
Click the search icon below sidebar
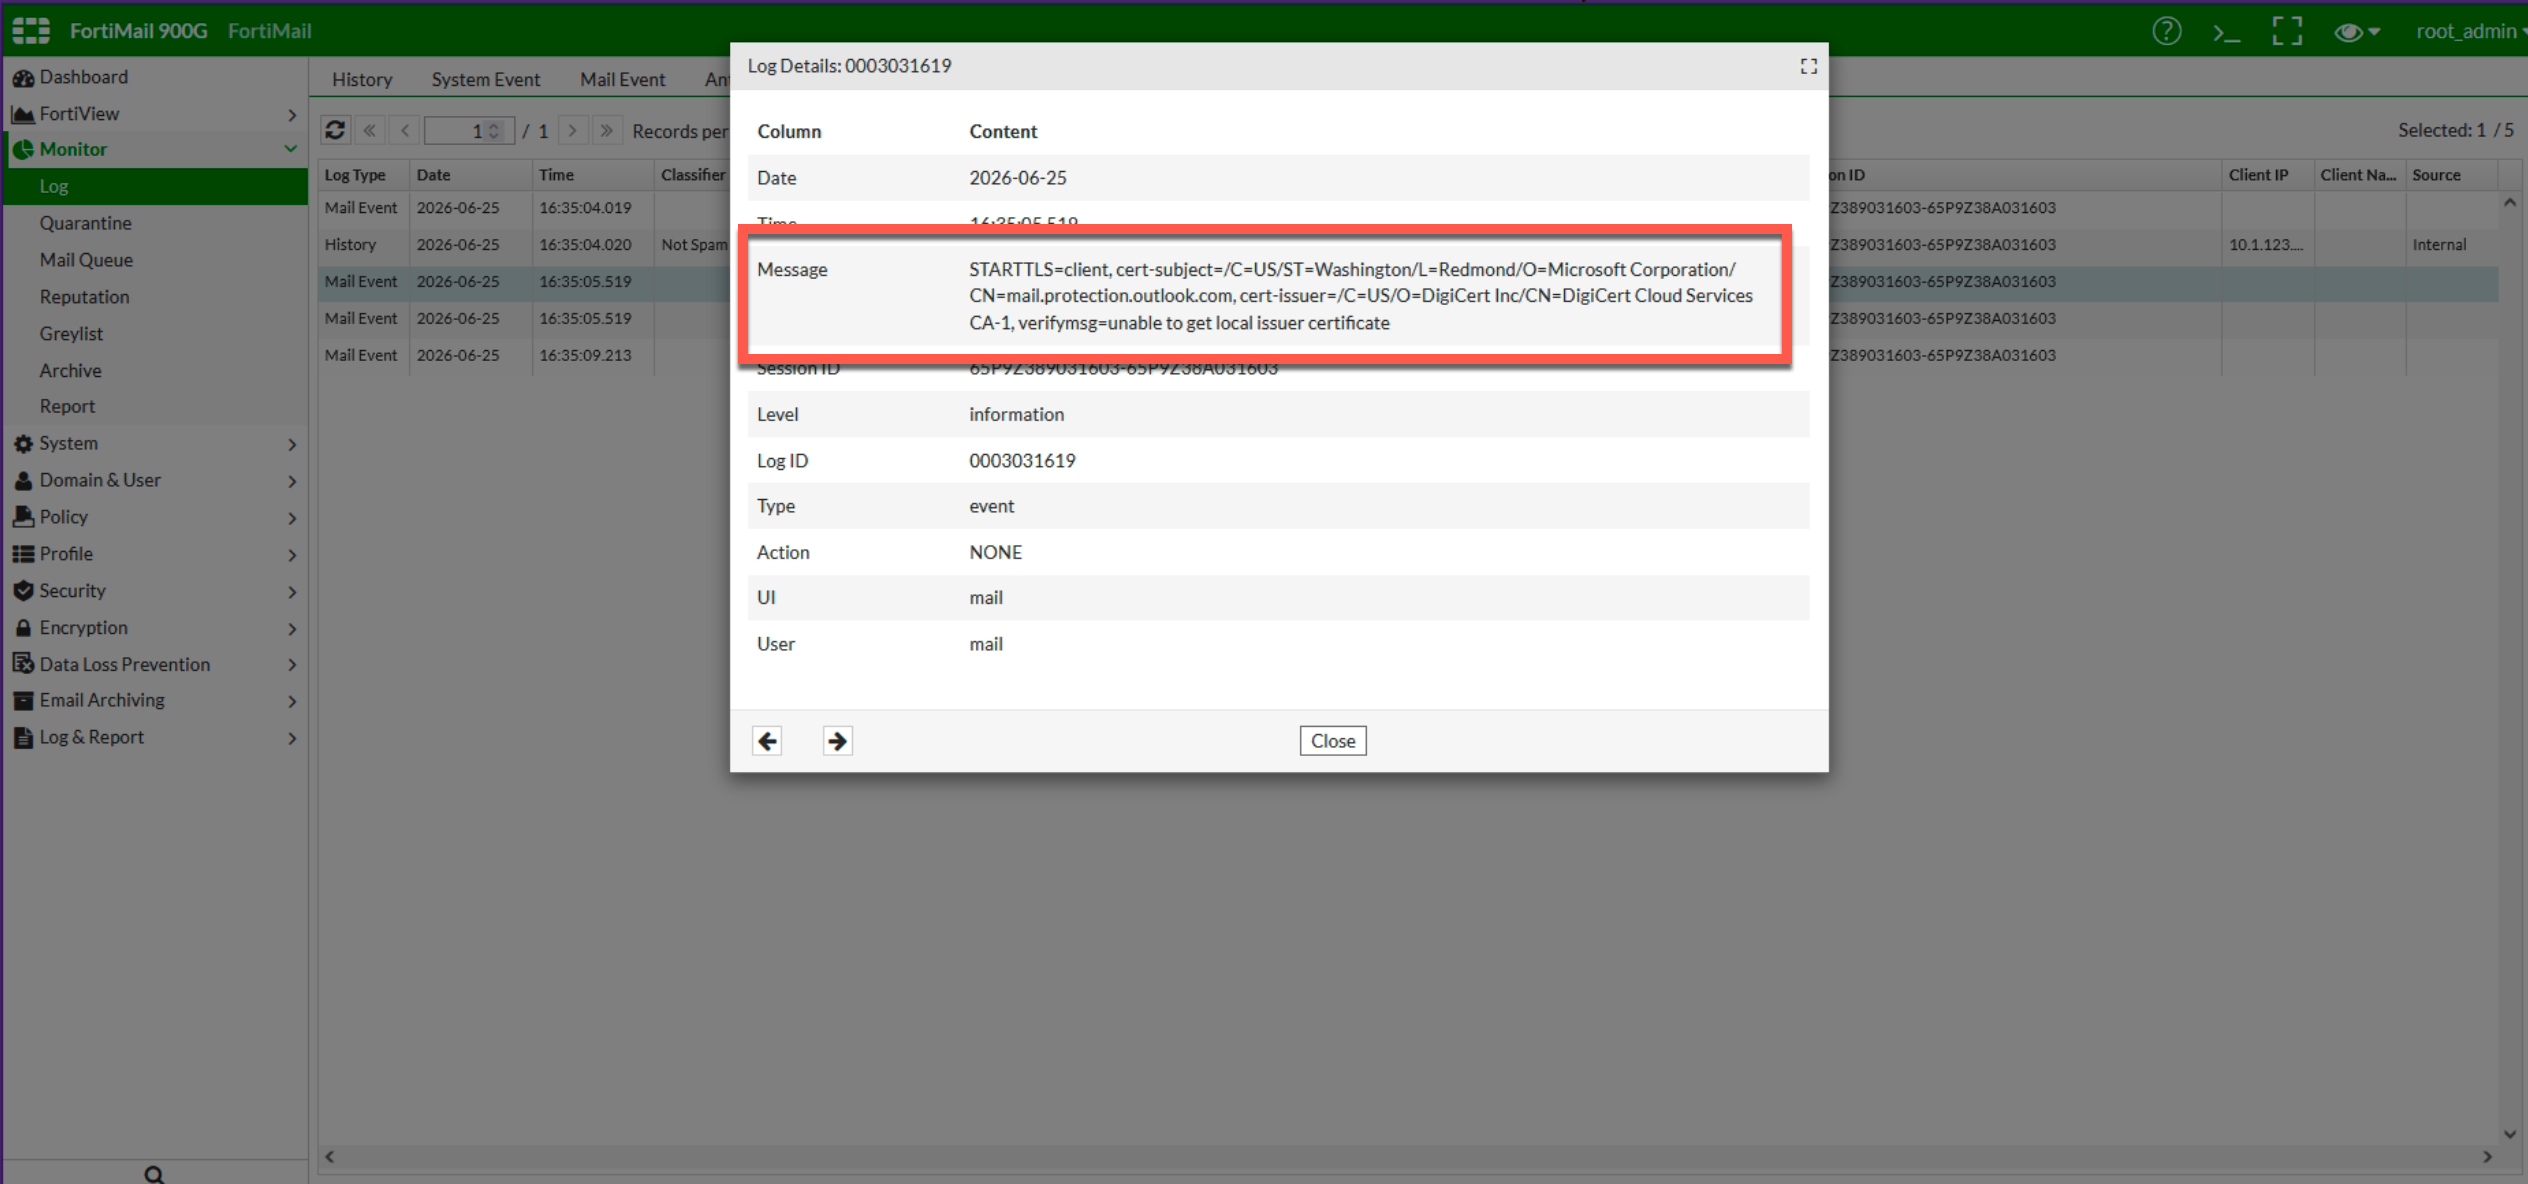pyautogui.click(x=154, y=1174)
